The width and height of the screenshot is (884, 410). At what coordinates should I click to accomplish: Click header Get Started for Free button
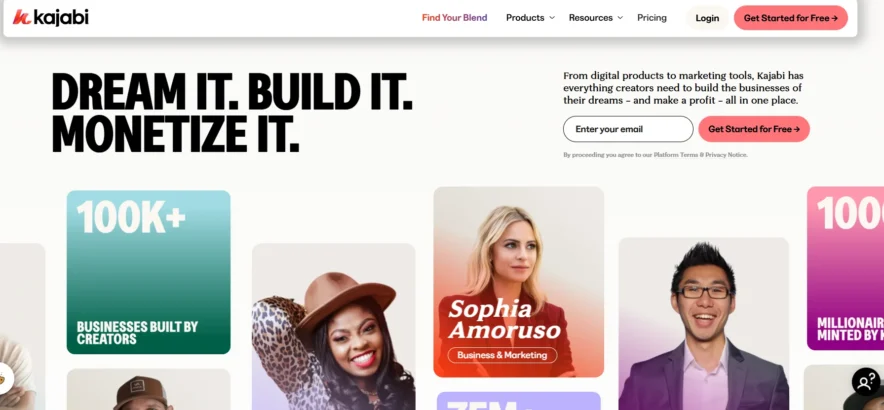[x=790, y=18]
